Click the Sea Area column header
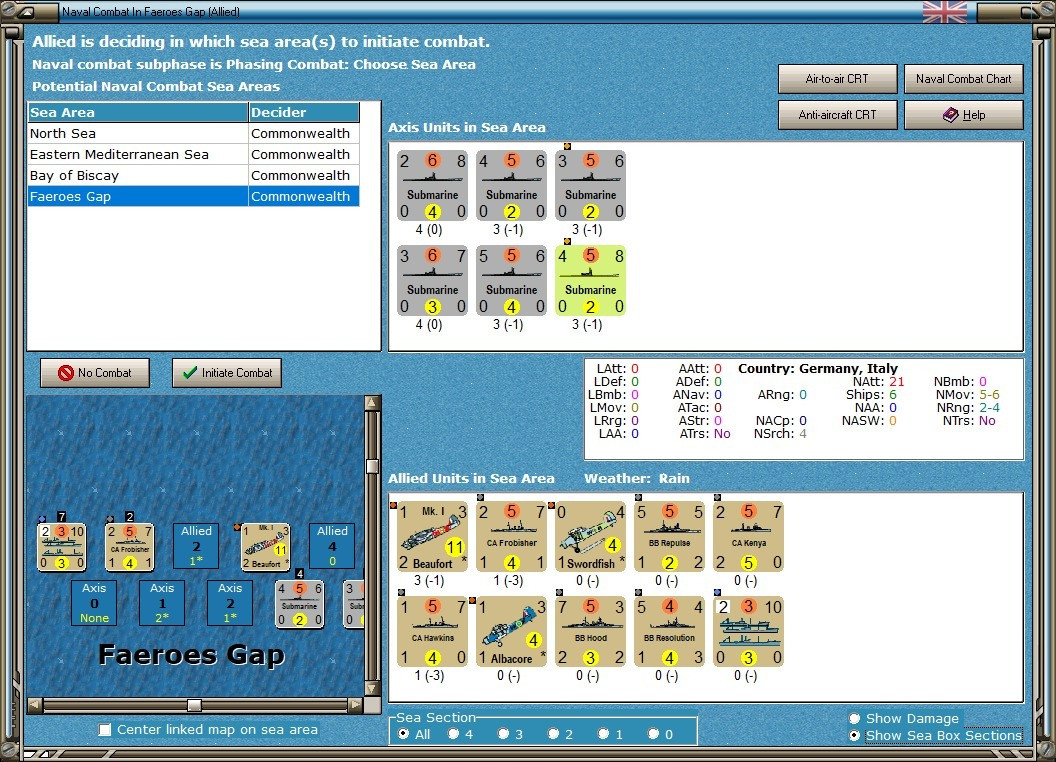This screenshot has height=762, width=1056. pyautogui.click(x=138, y=112)
